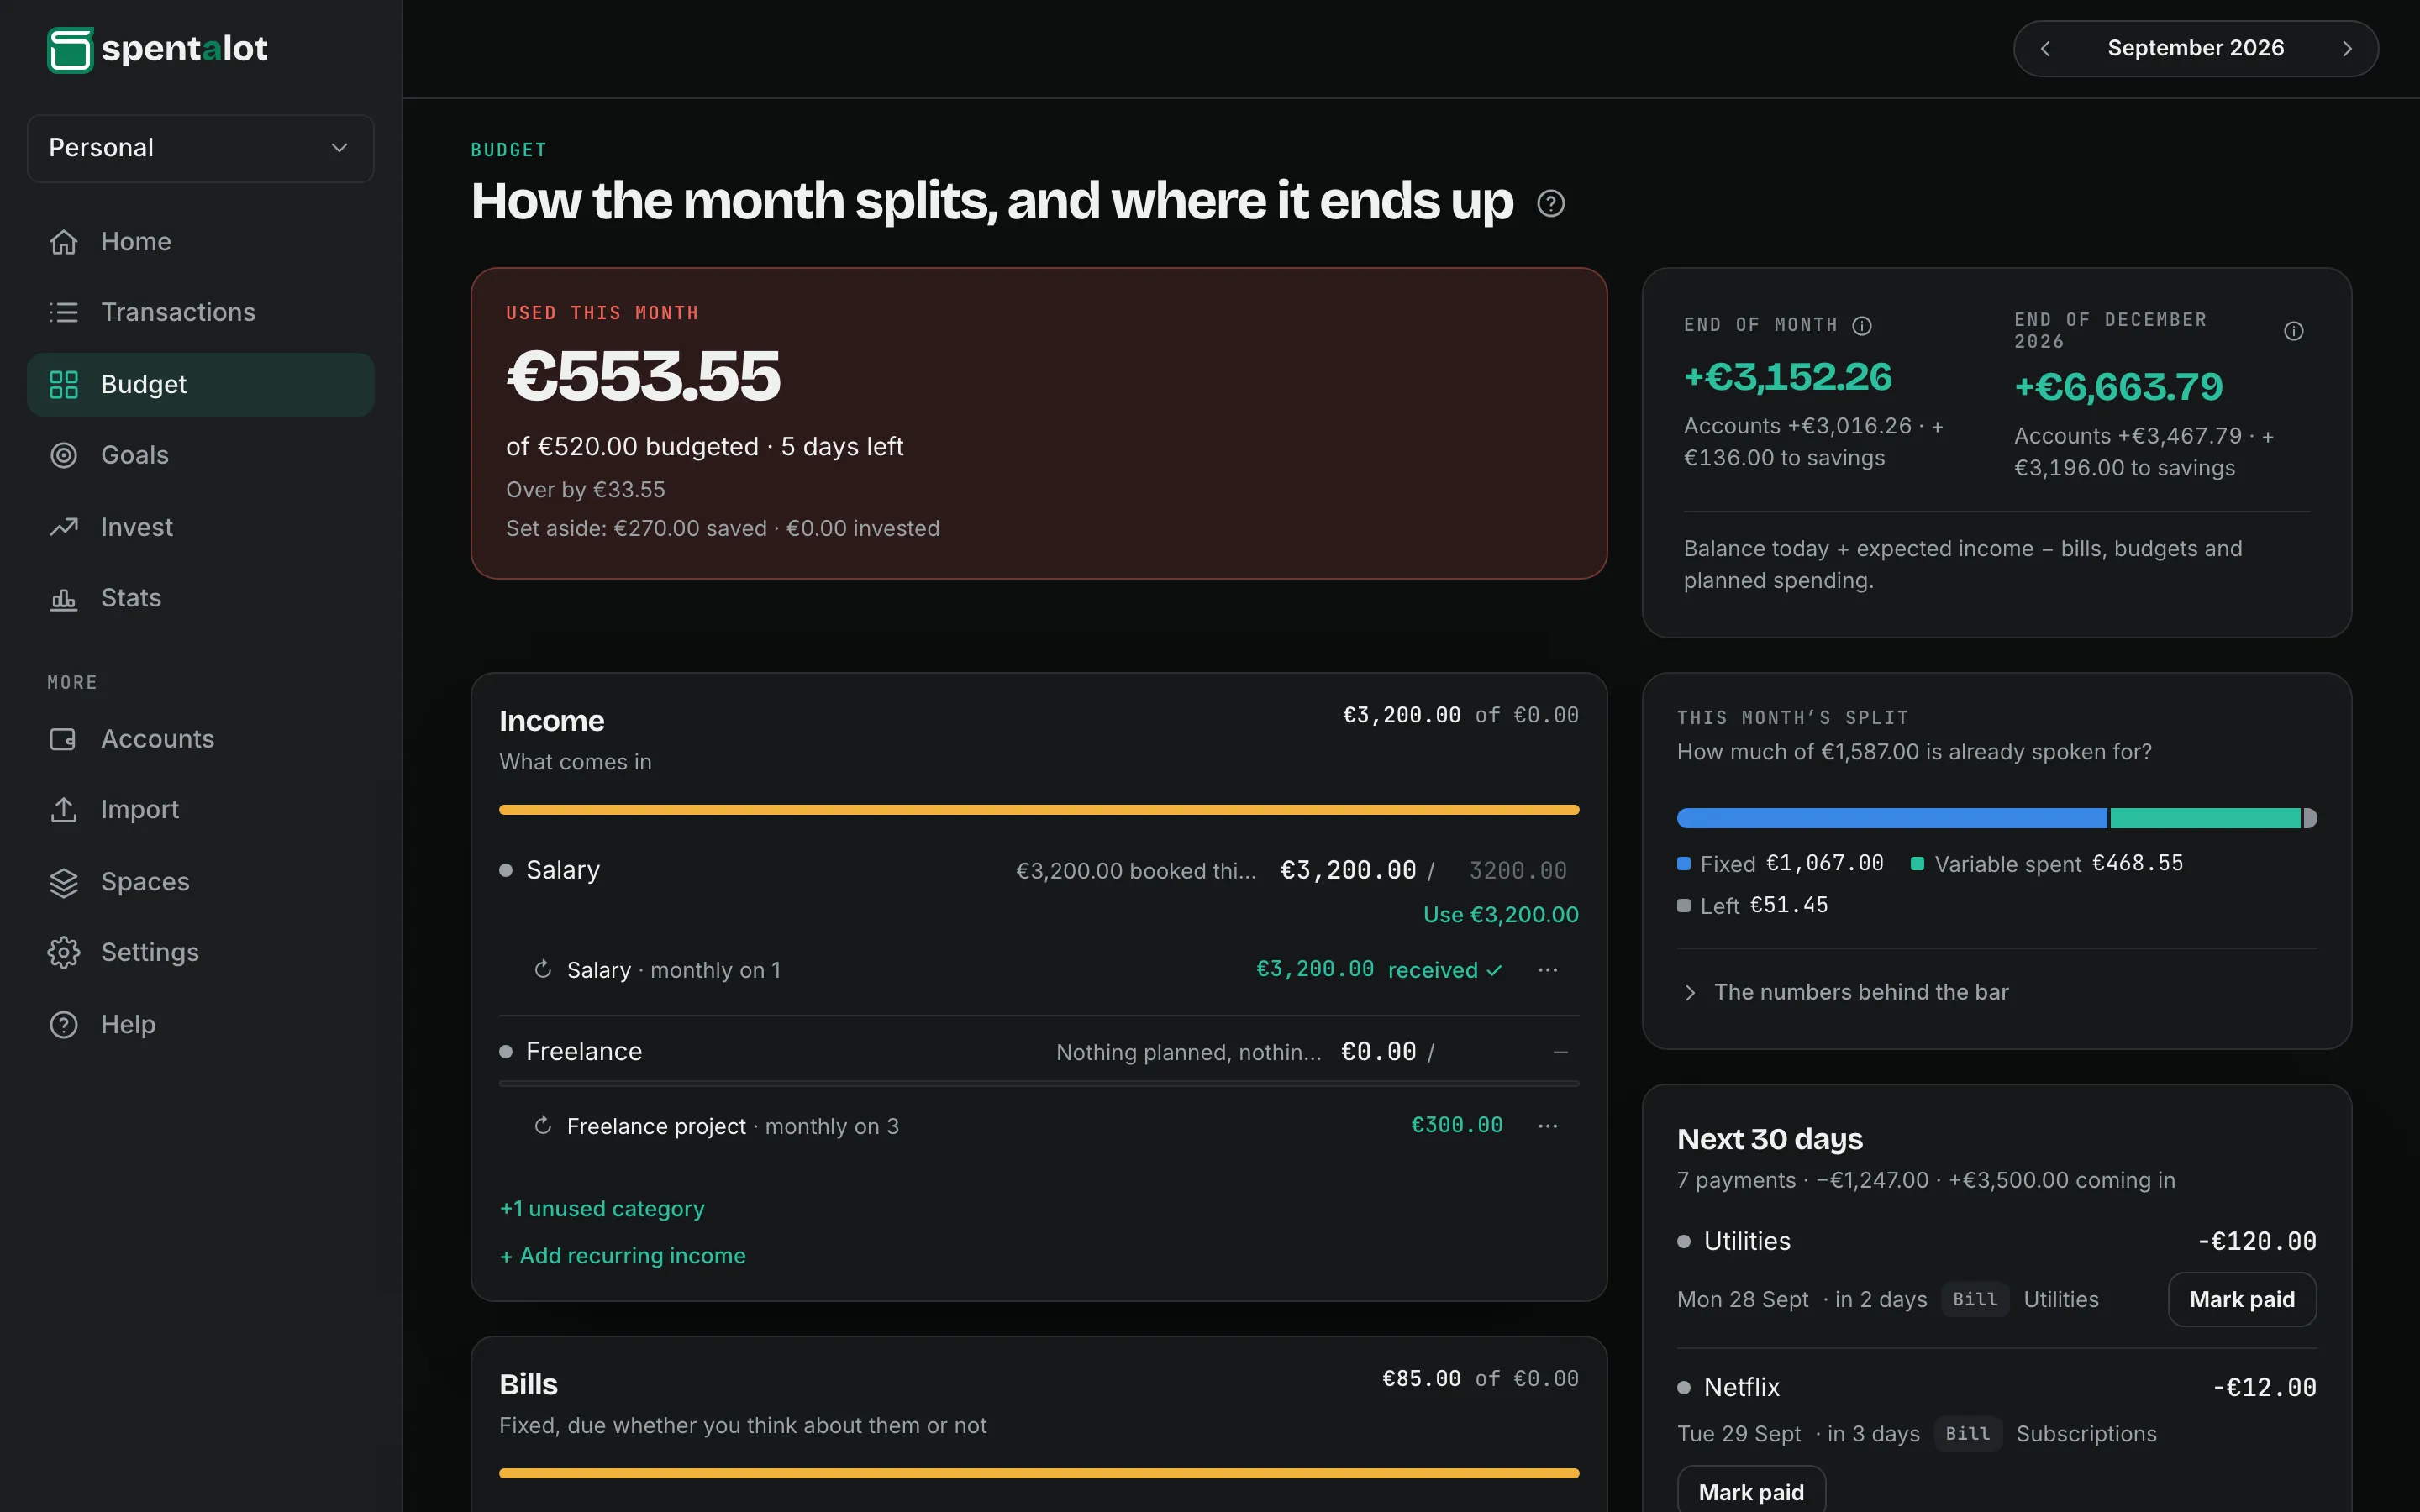The width and height of the screenshot is (2420, 1512).
Task: Select the Budget menu item
Action: [x=201, y=384]
